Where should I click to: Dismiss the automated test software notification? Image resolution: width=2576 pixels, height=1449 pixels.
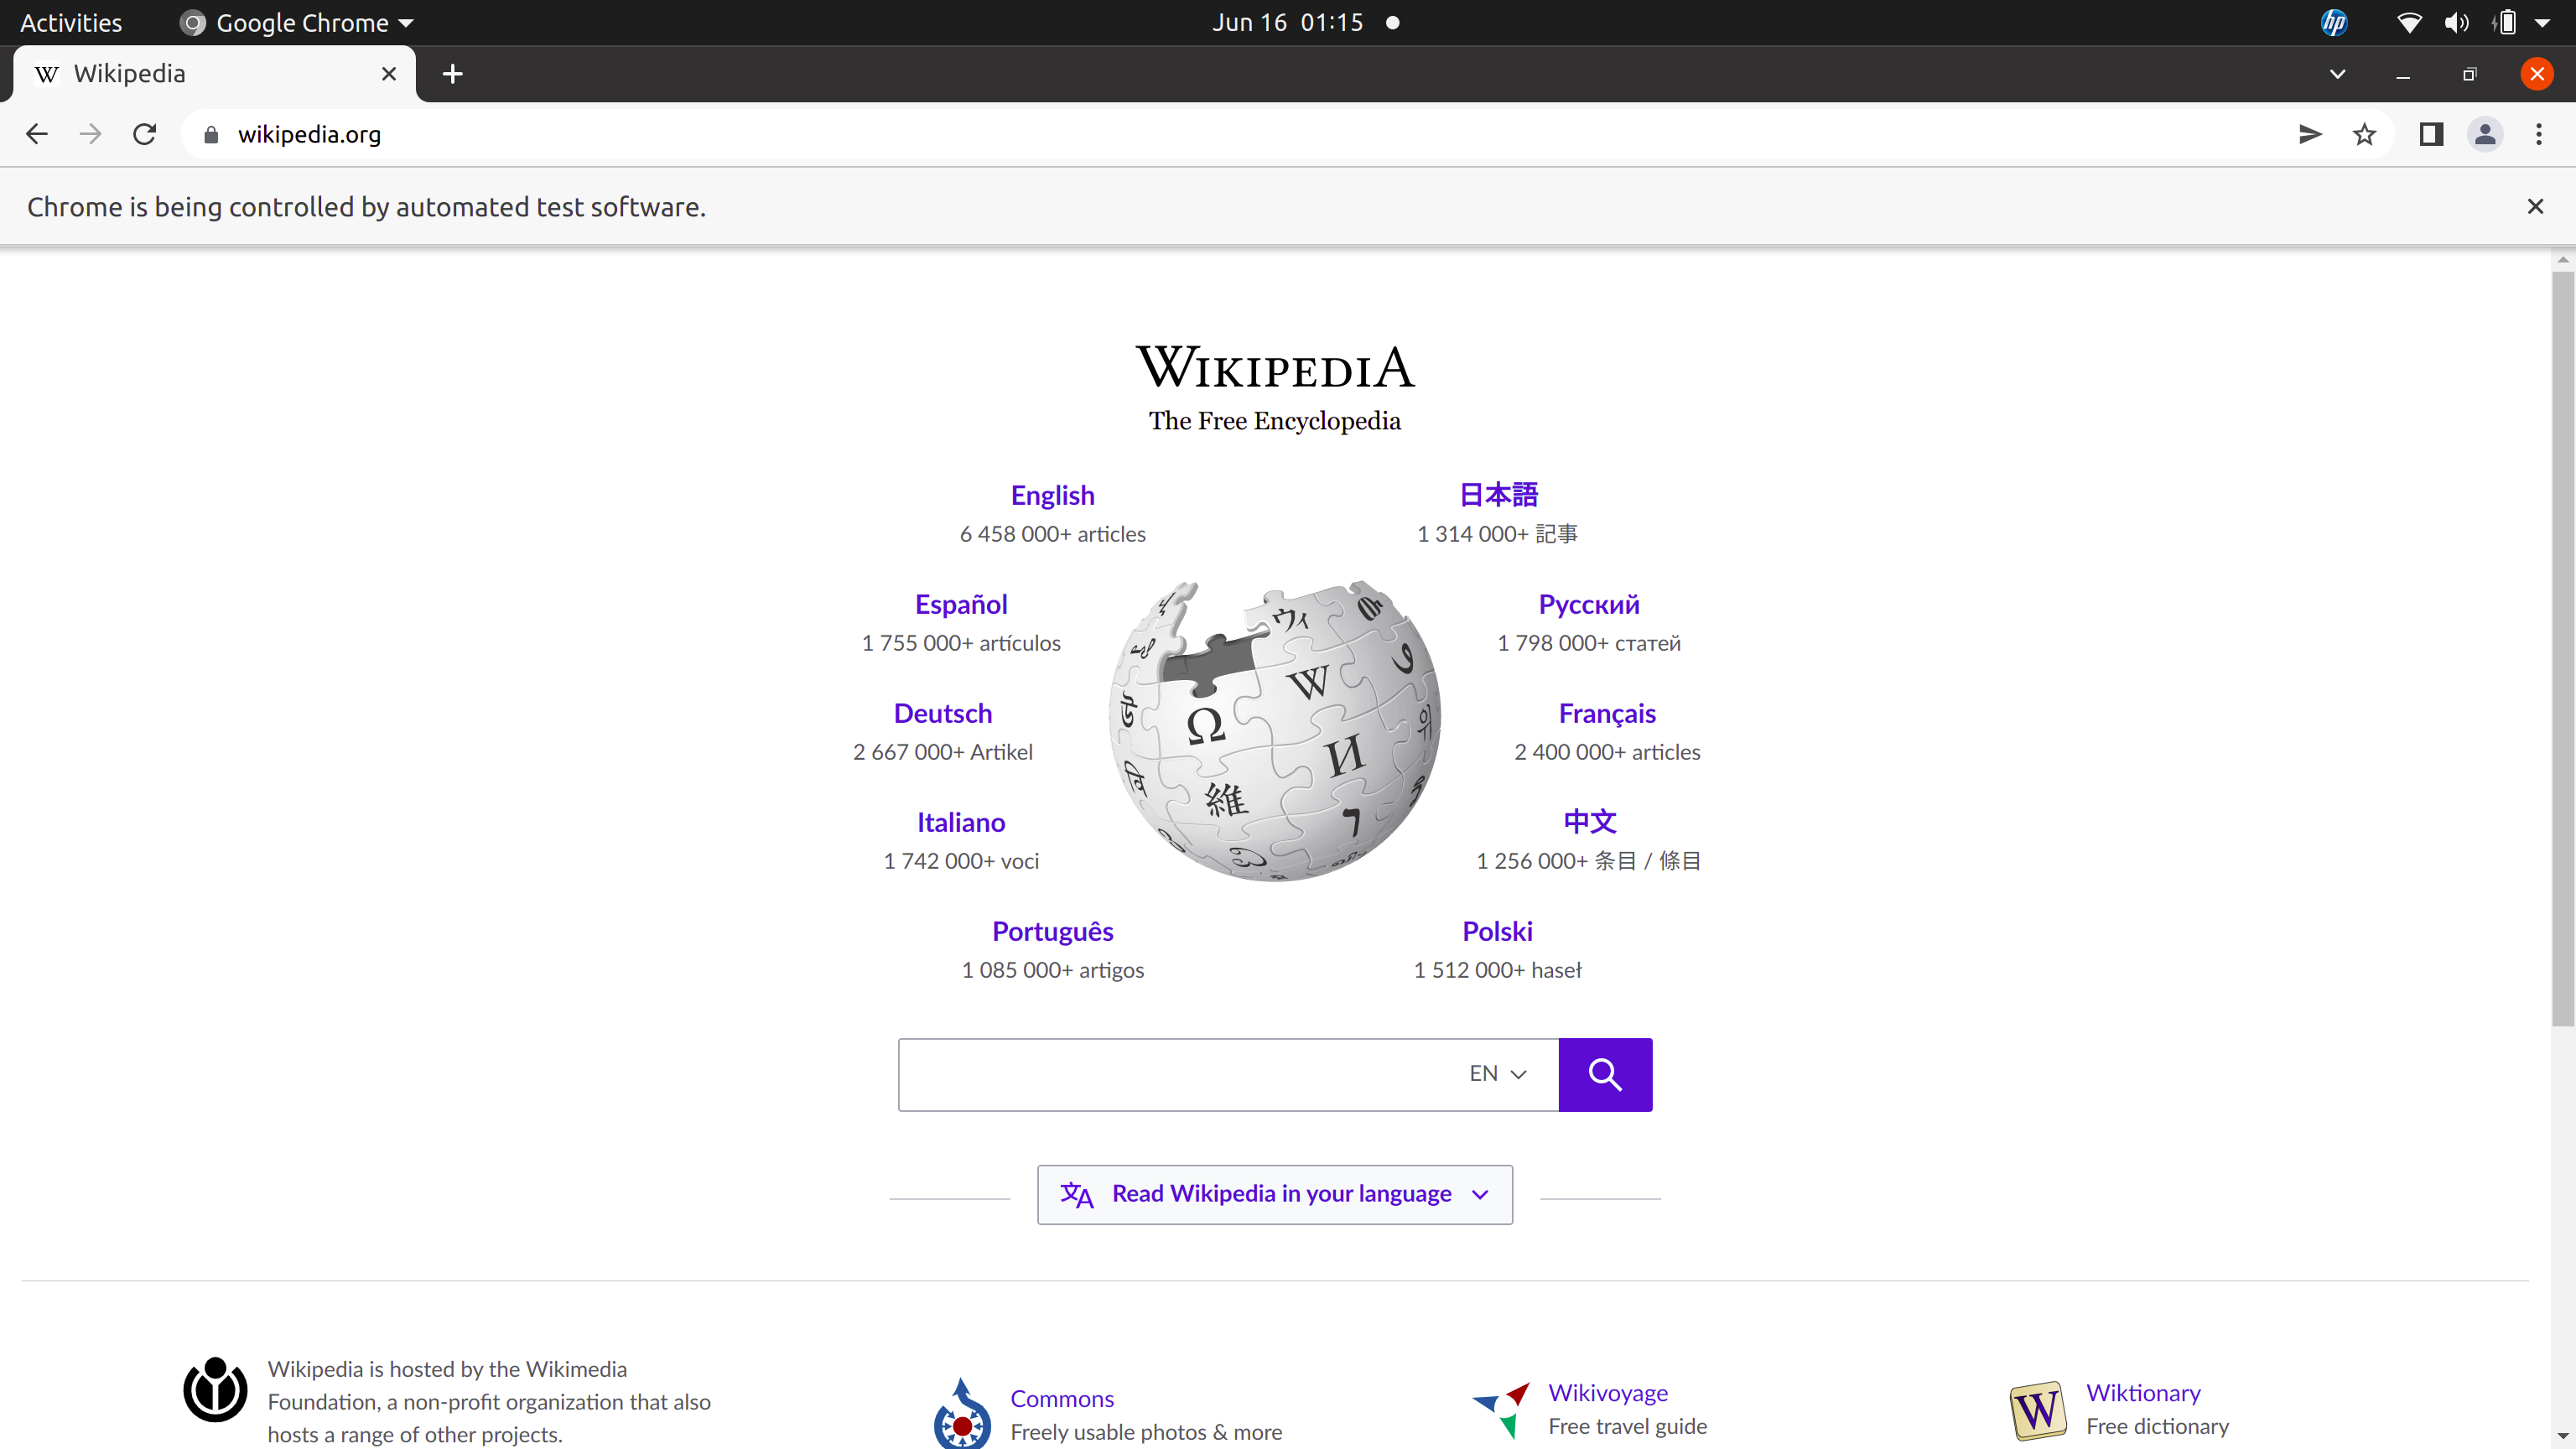point(2537,207)
